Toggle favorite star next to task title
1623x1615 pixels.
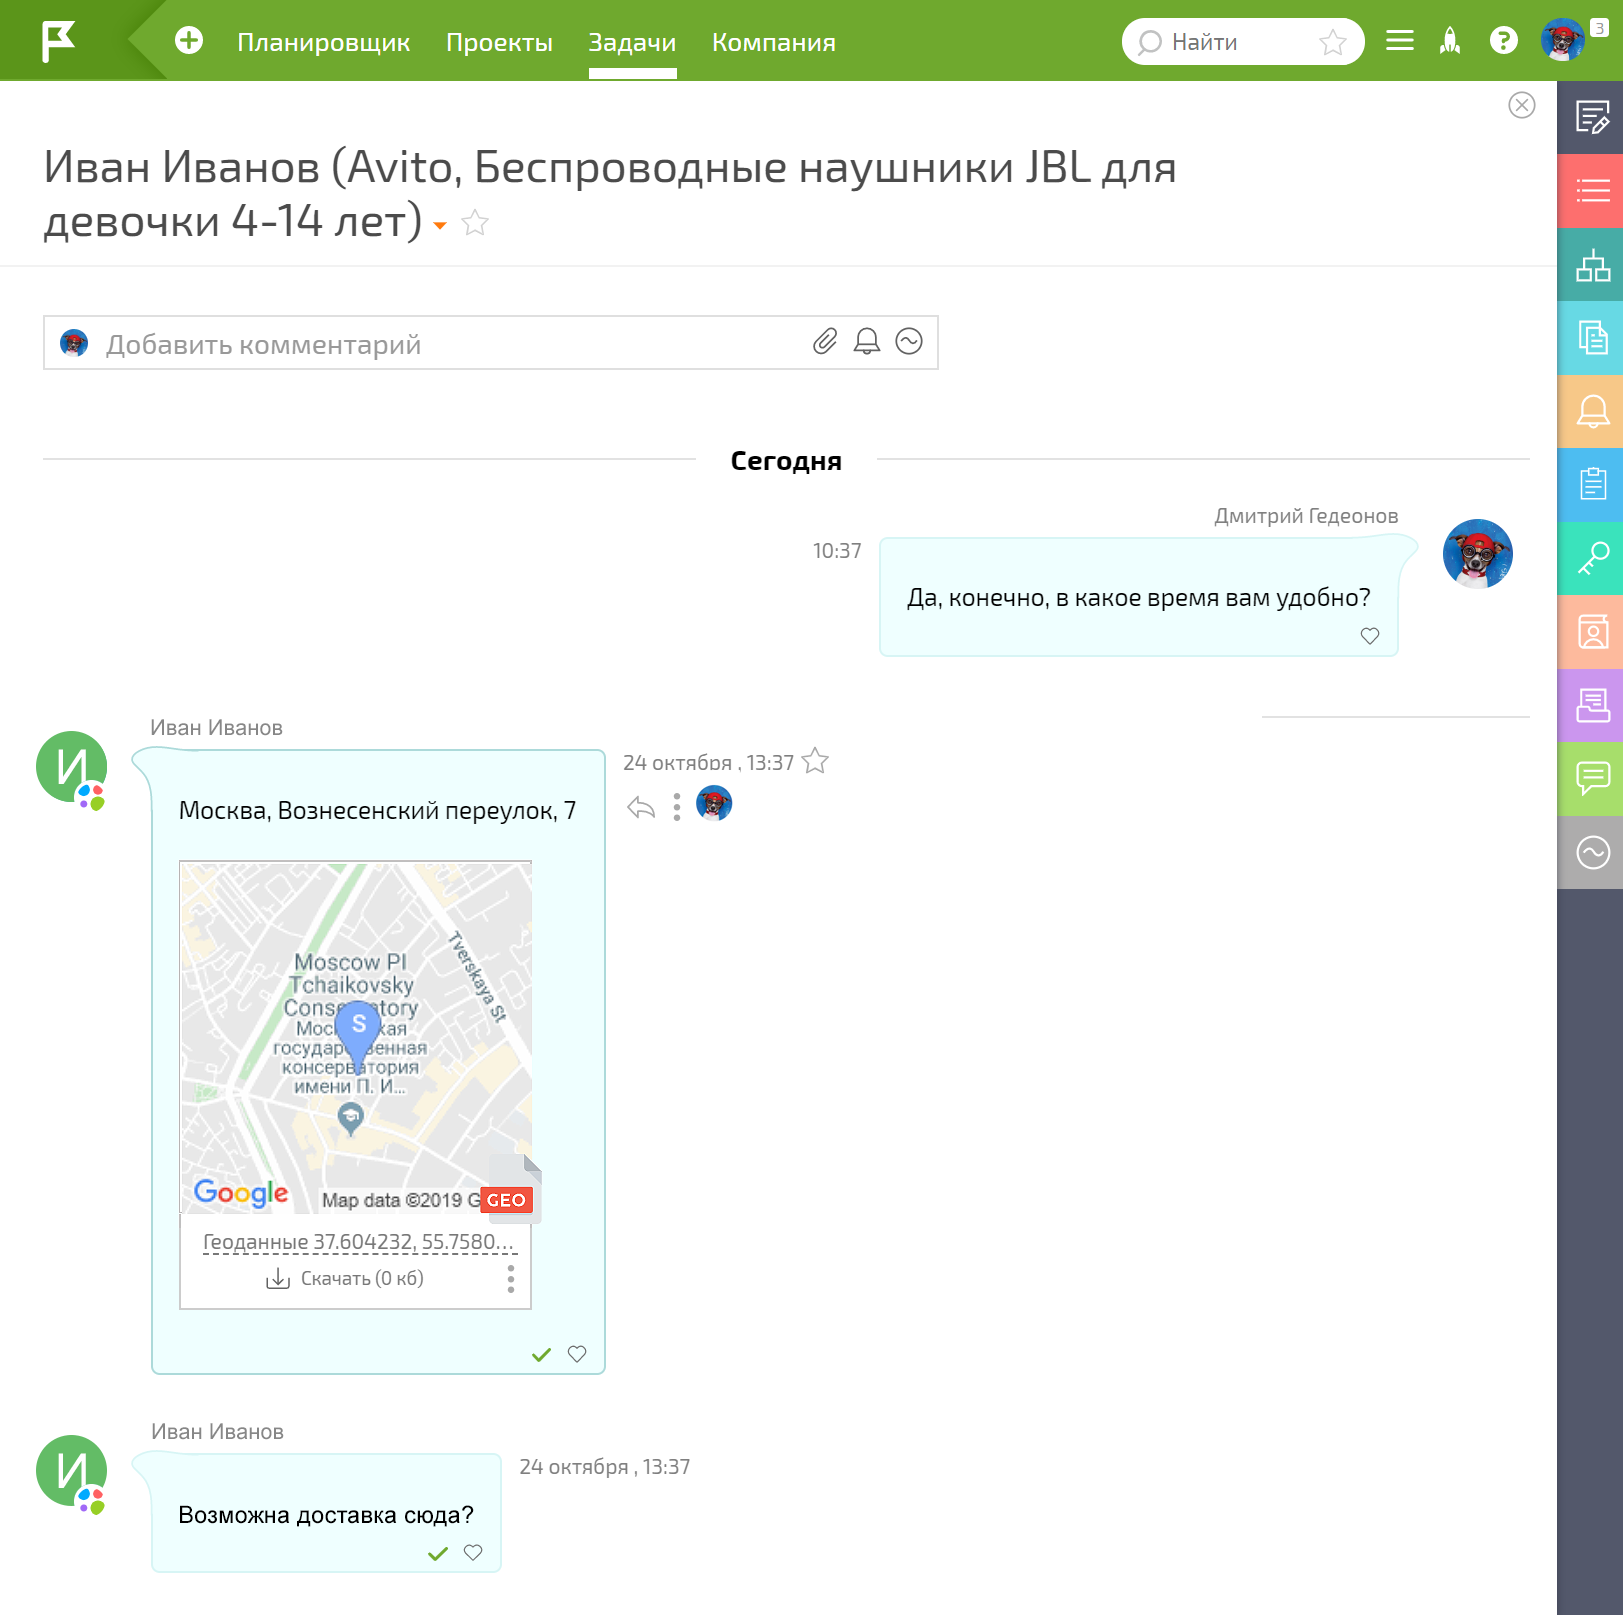pyautogui.click(x=475, y=223)
